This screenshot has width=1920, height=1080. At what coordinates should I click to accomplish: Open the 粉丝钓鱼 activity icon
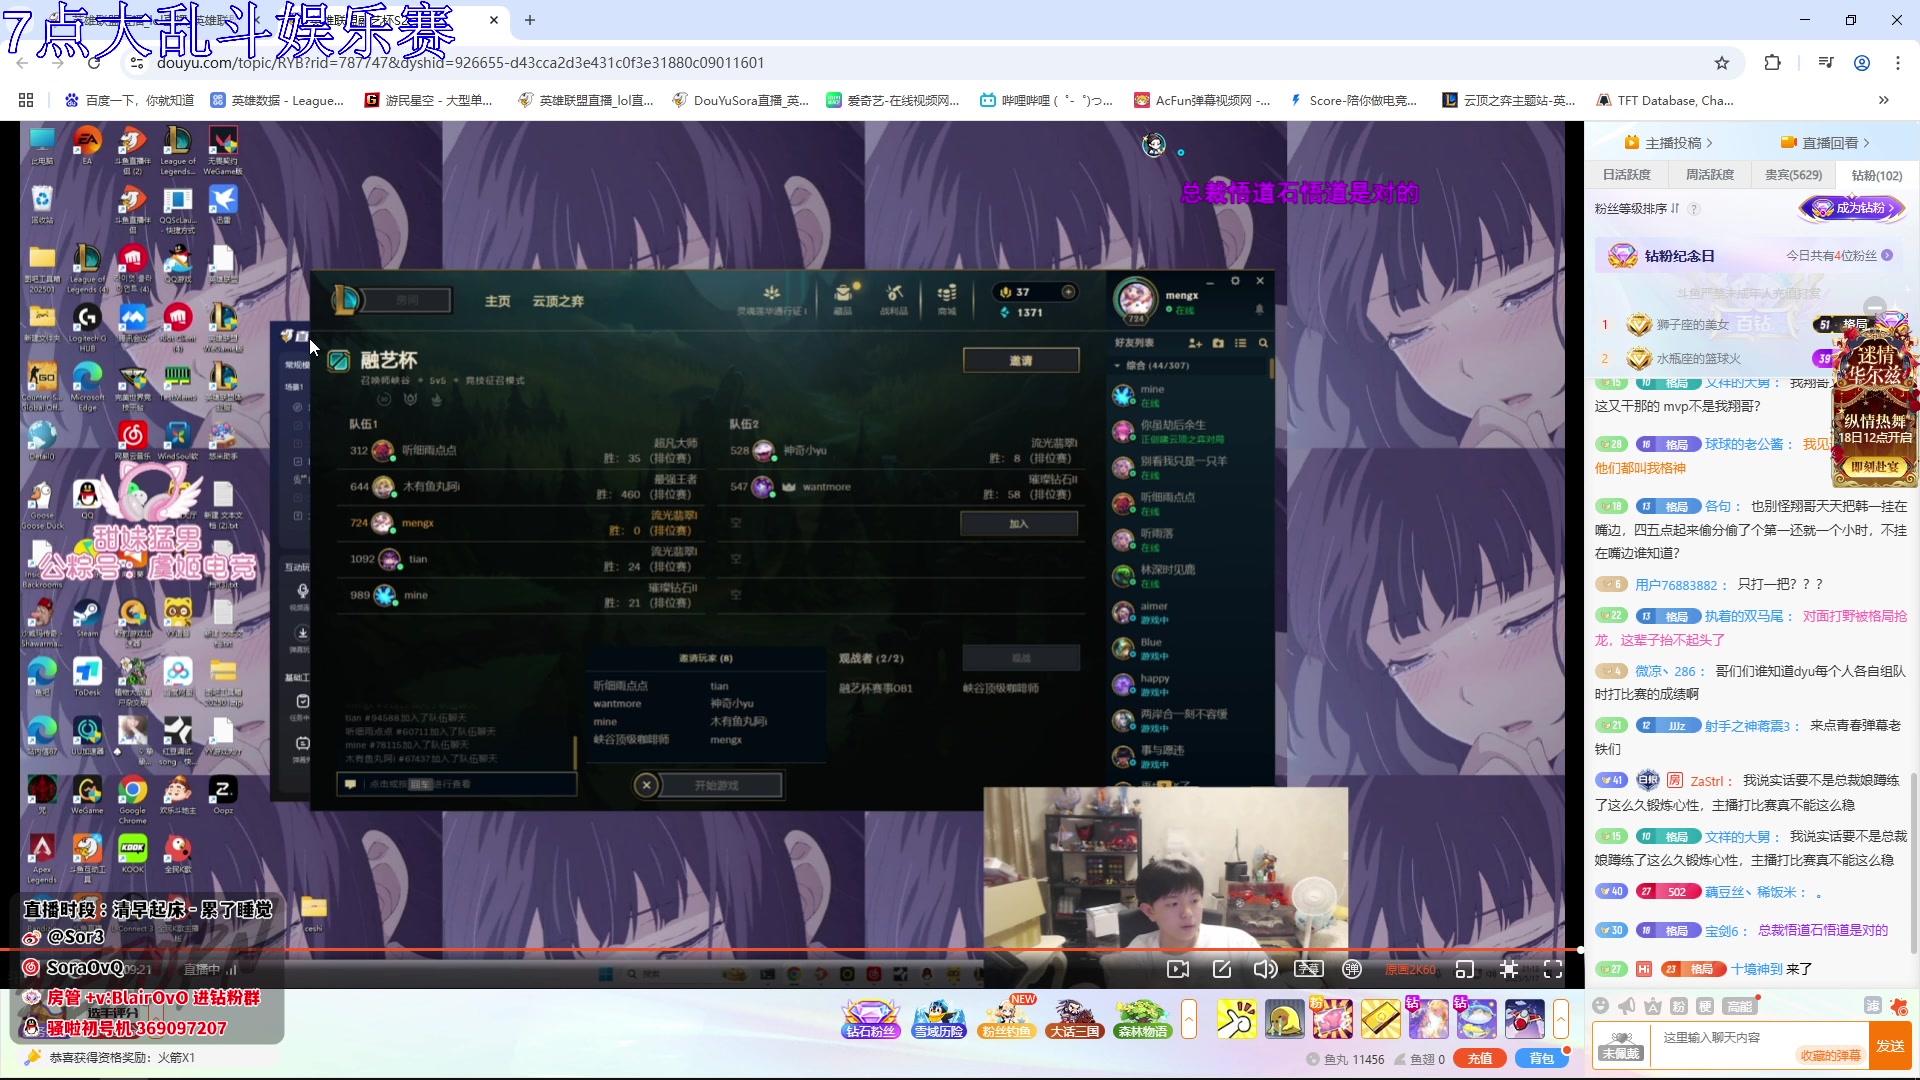(1007, 1019)
